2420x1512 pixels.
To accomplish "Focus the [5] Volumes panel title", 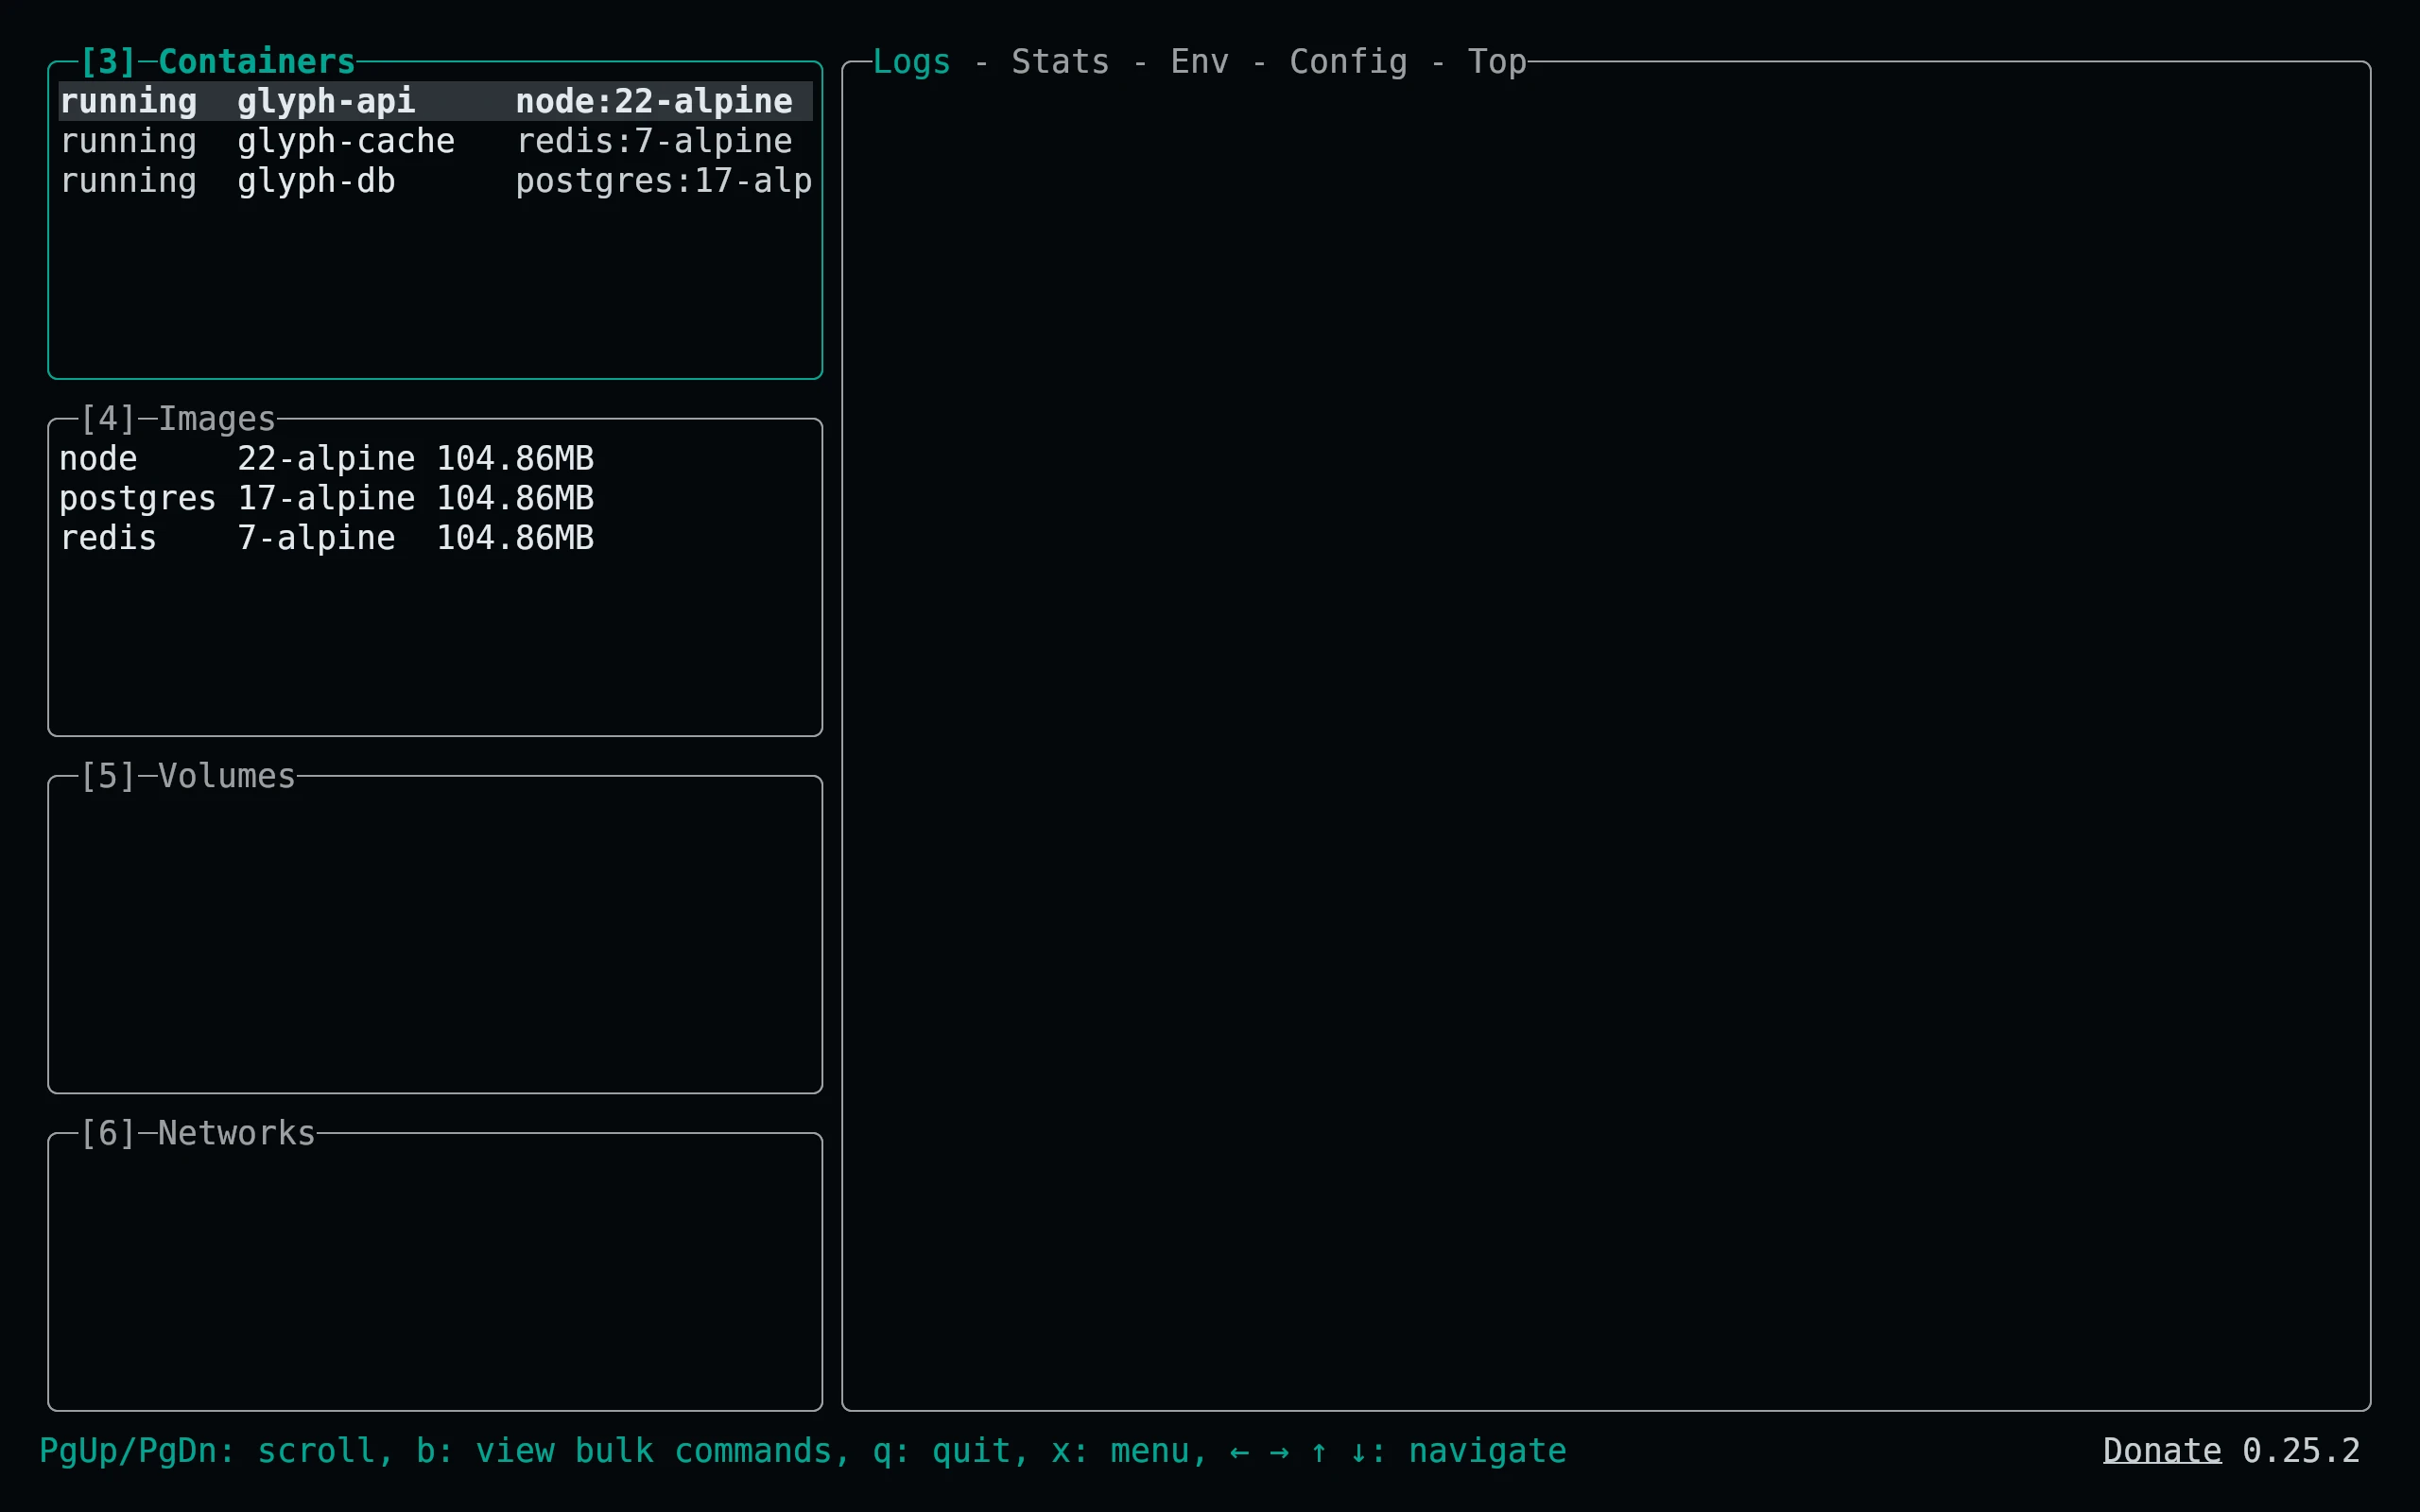I will coord(187,776).
